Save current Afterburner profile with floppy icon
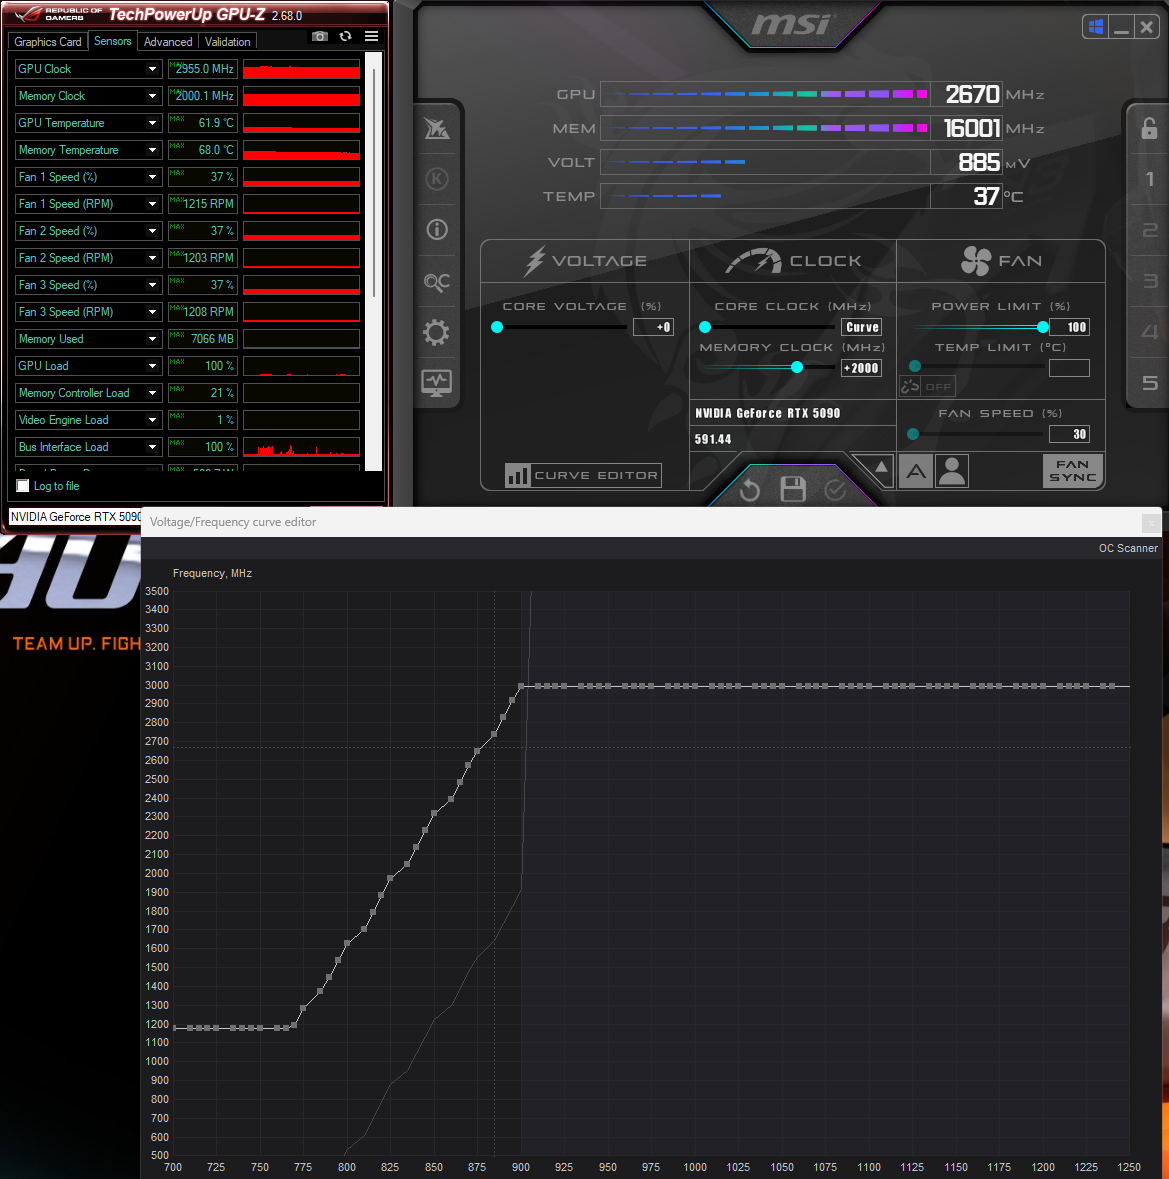Screen dimensions: 1169x1179 coord(793,489)
